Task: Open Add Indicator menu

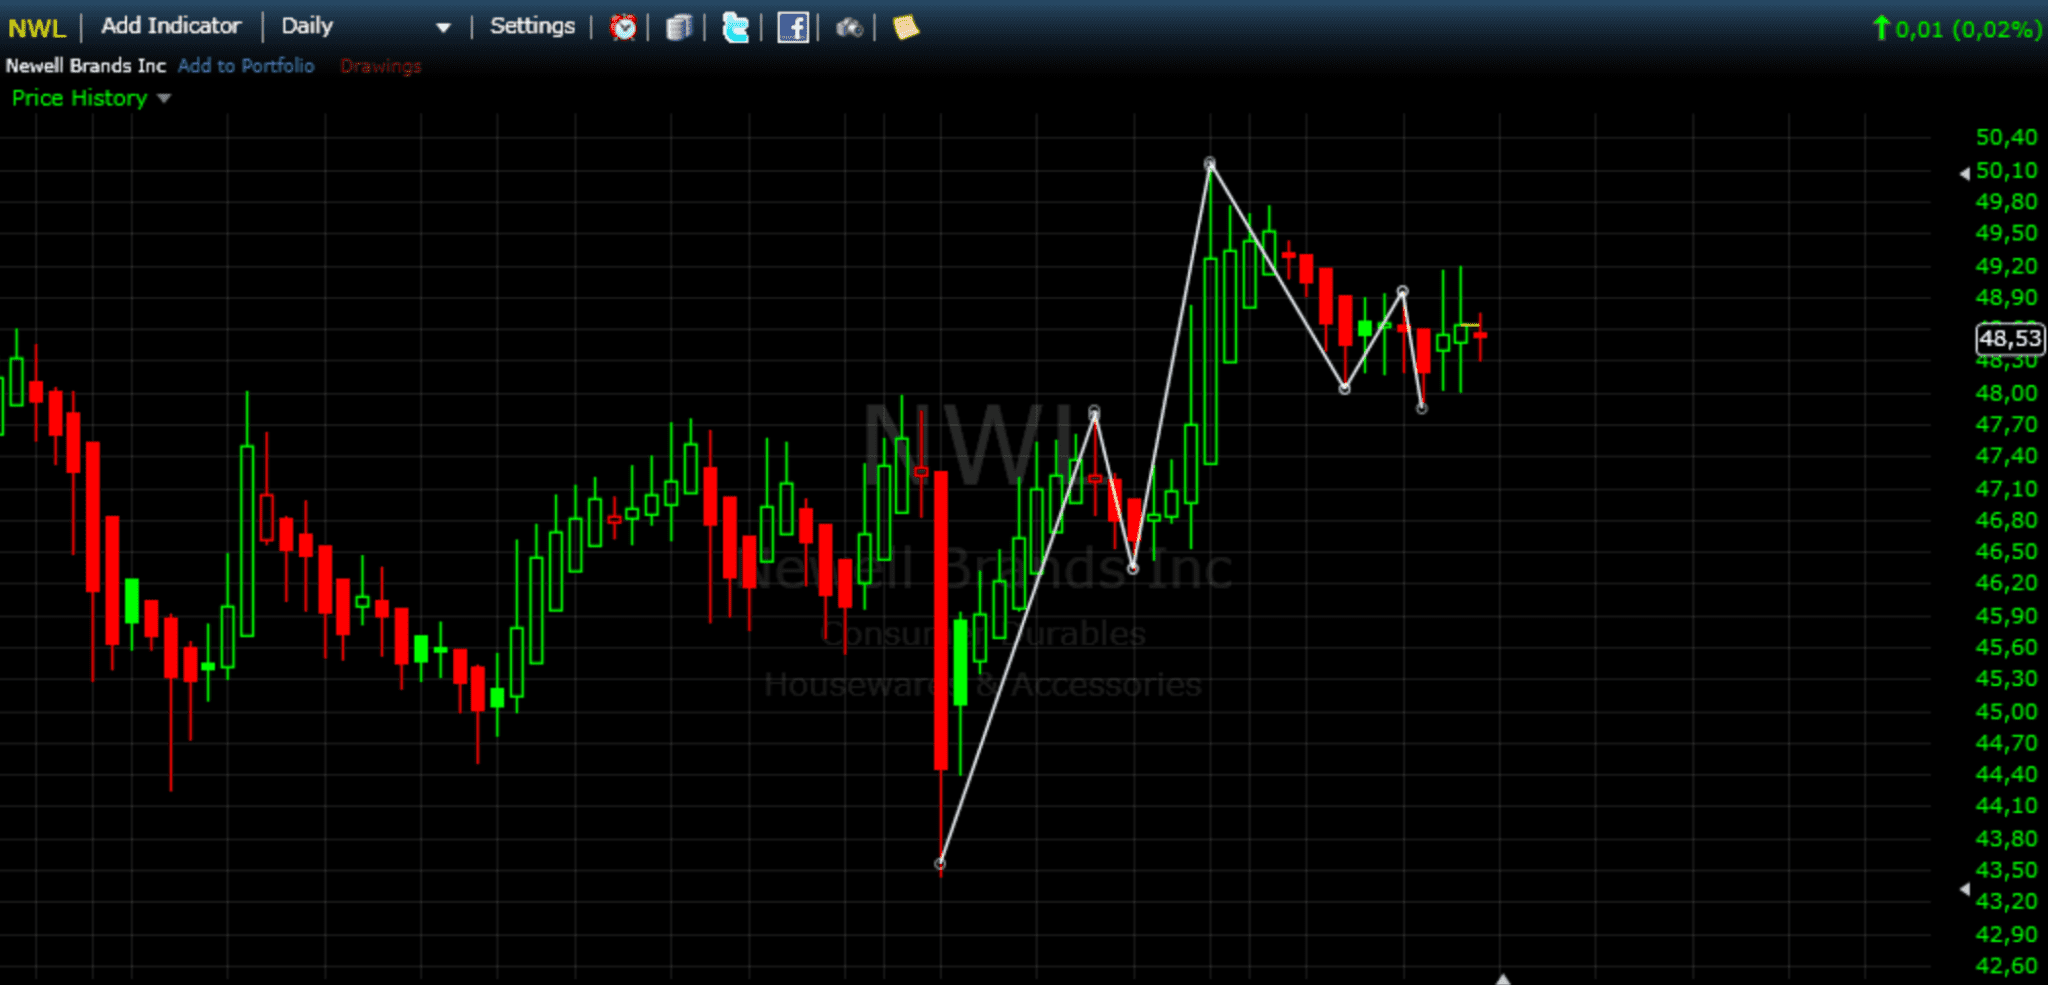Action: click(x=171, y=26)
